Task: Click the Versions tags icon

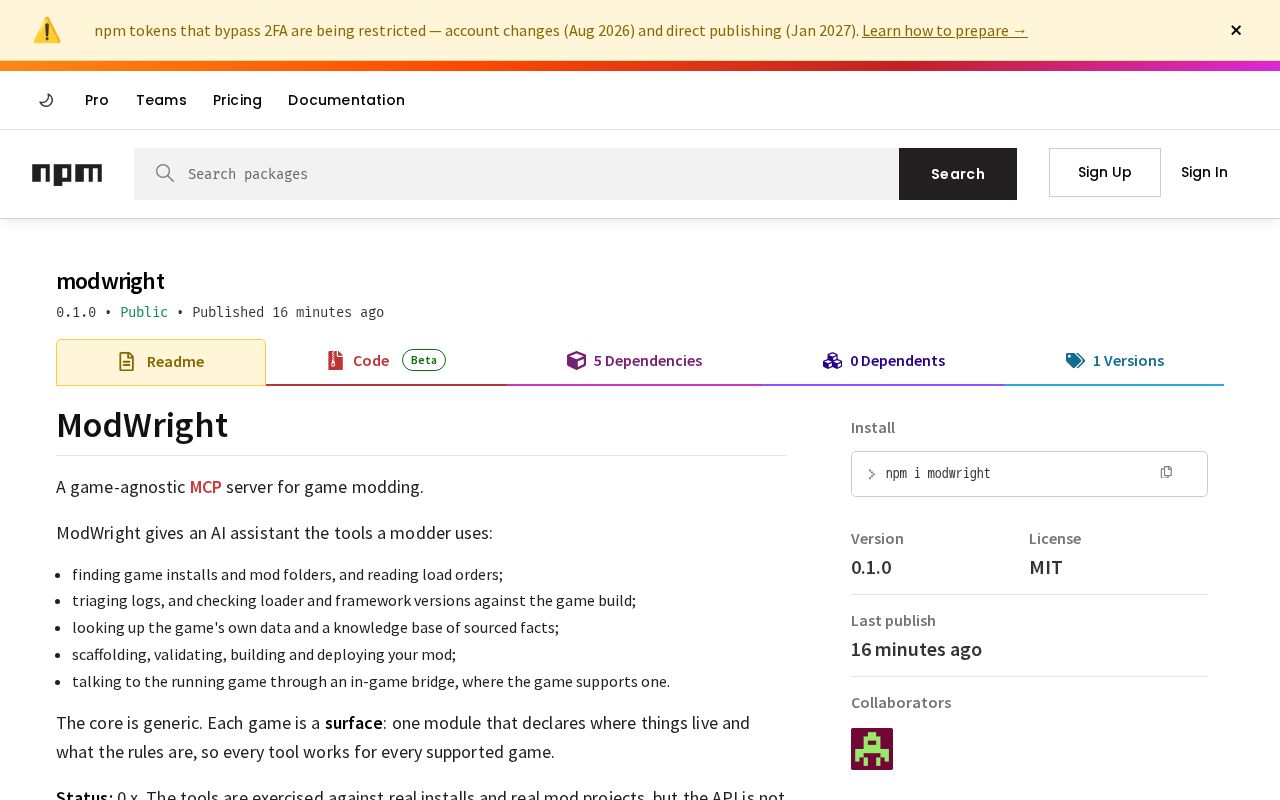Action: pos(1075,361)
